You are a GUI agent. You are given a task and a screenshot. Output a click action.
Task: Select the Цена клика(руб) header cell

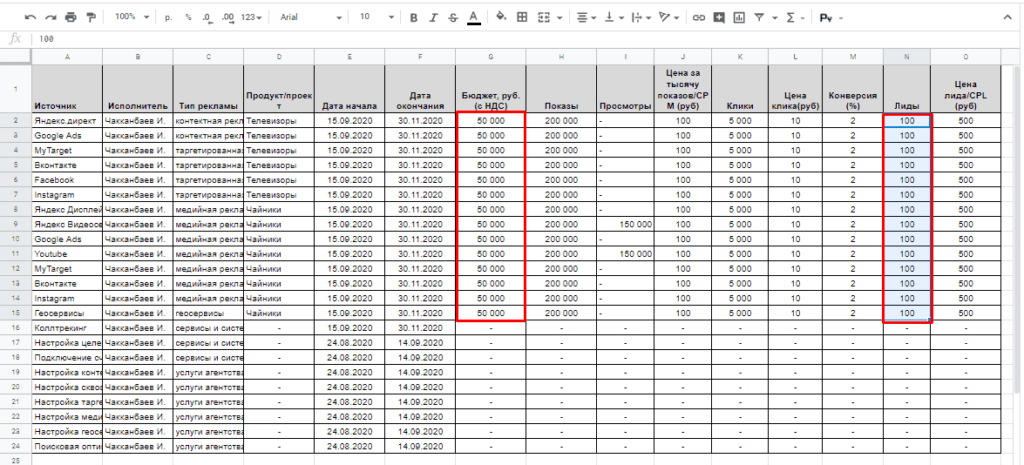point(795,88)
